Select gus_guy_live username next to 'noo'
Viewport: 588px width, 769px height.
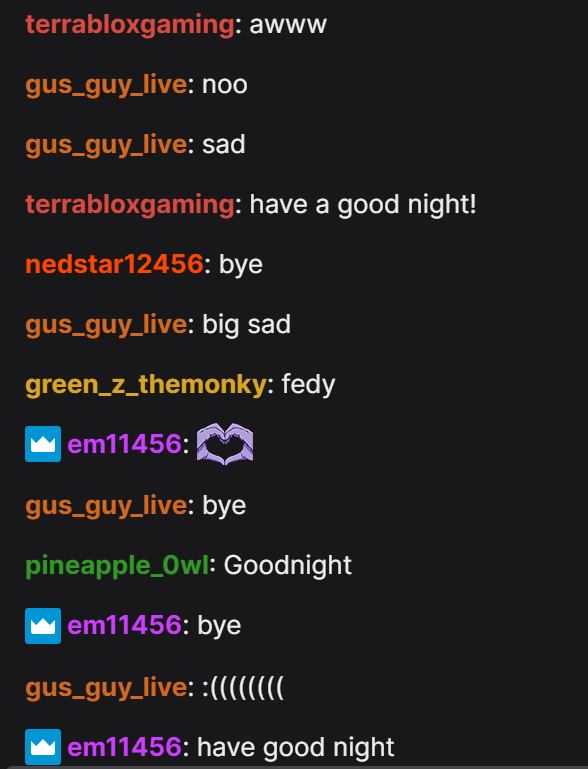[106, 85]
